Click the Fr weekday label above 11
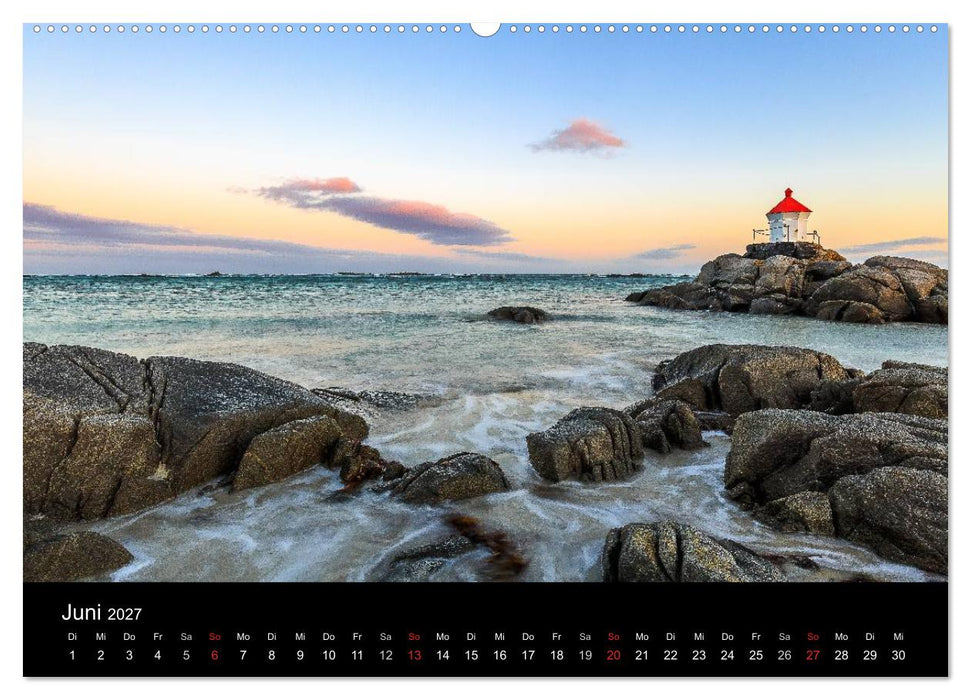Screen dimensions: 971x700 click(x=357, y=637)
